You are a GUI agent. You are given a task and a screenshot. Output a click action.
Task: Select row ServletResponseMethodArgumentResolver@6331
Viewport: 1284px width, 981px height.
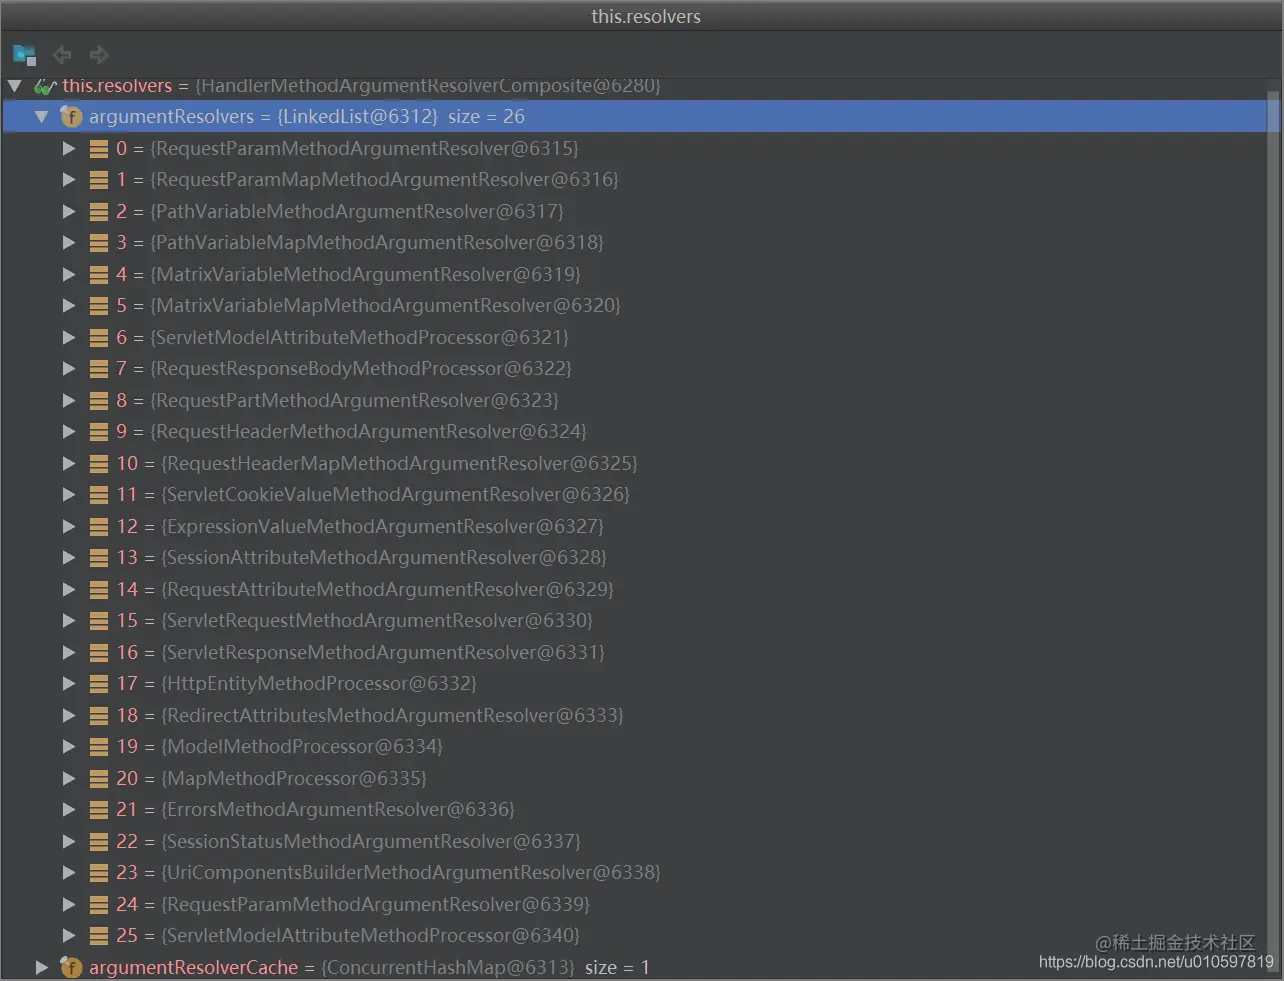pyautogui.click(x=634, y=652)
